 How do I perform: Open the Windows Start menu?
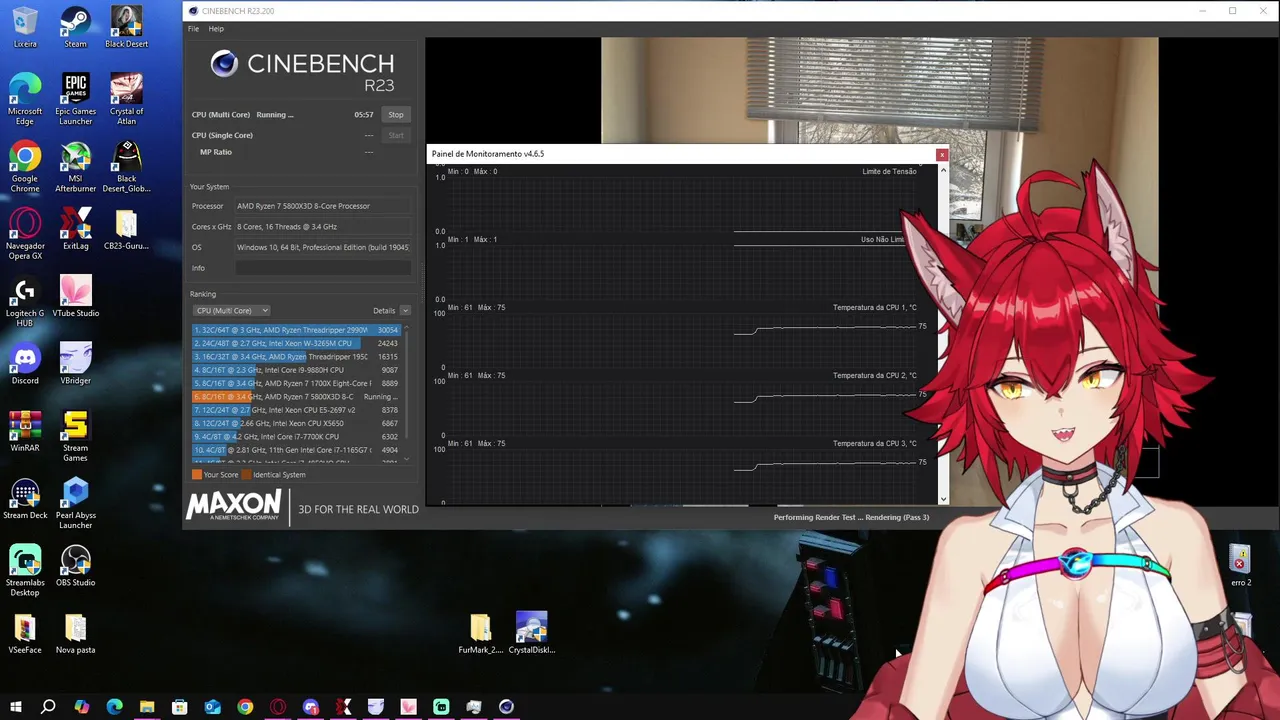click(15, 707)
